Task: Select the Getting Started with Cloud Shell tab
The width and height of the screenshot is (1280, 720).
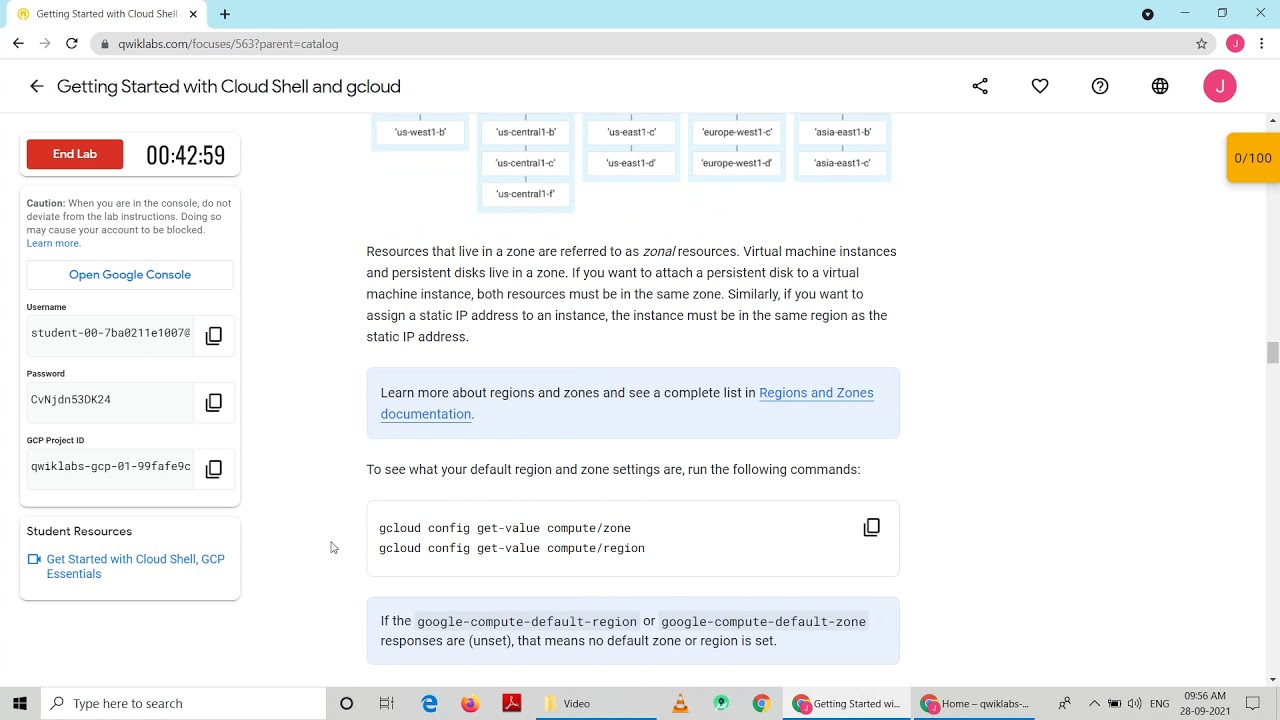Action: click(106, 14)
